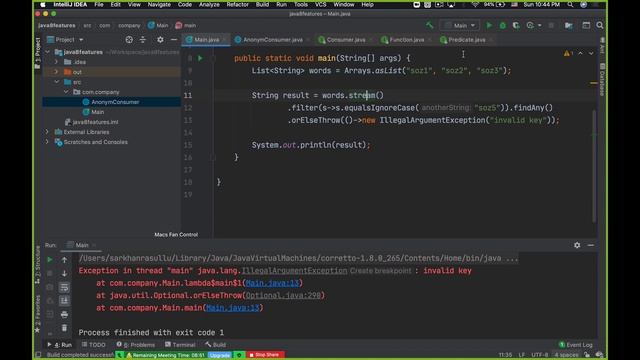Jump up the stack trace arrow
The image size is (640, 360).
(x=64, y=260)
